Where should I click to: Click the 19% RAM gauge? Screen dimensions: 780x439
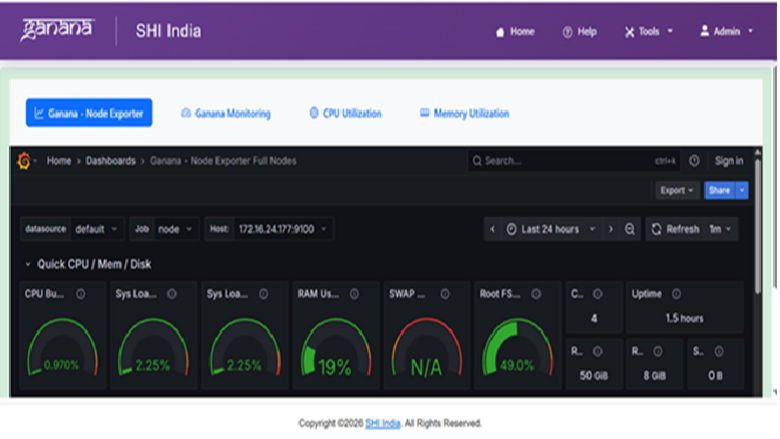(x=336, y=348)
